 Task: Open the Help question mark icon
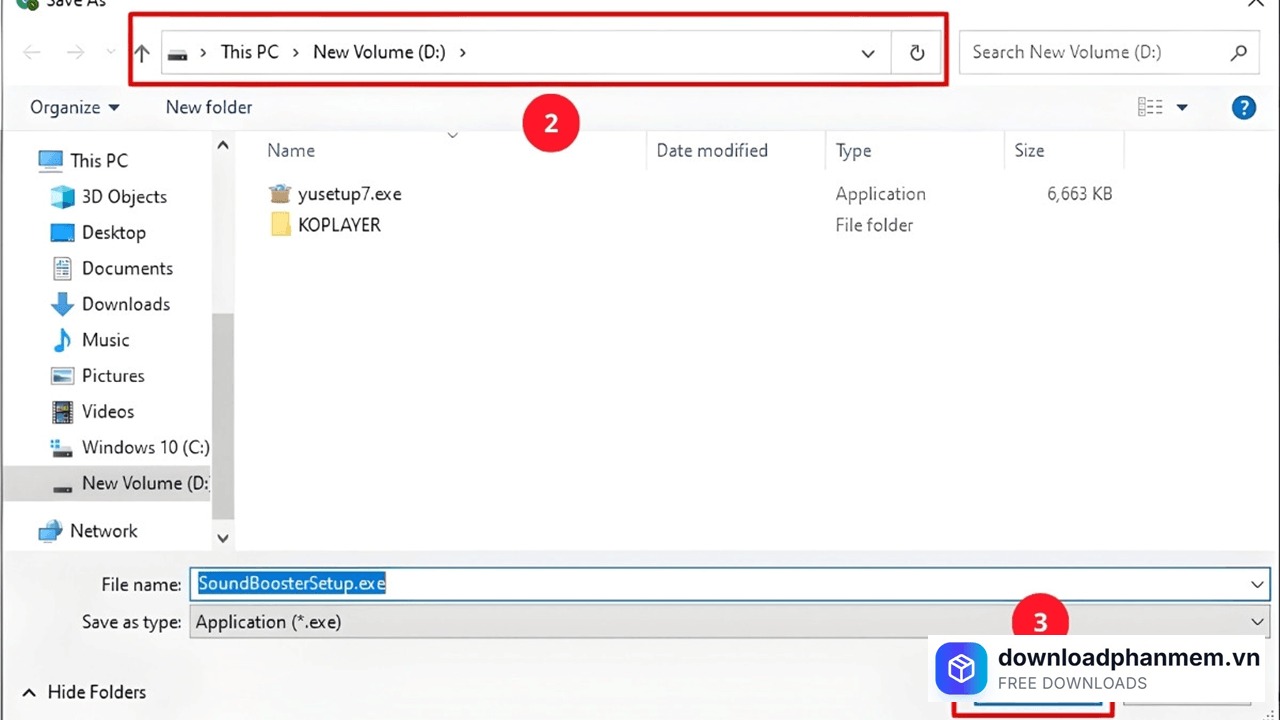click(1243, 107)
